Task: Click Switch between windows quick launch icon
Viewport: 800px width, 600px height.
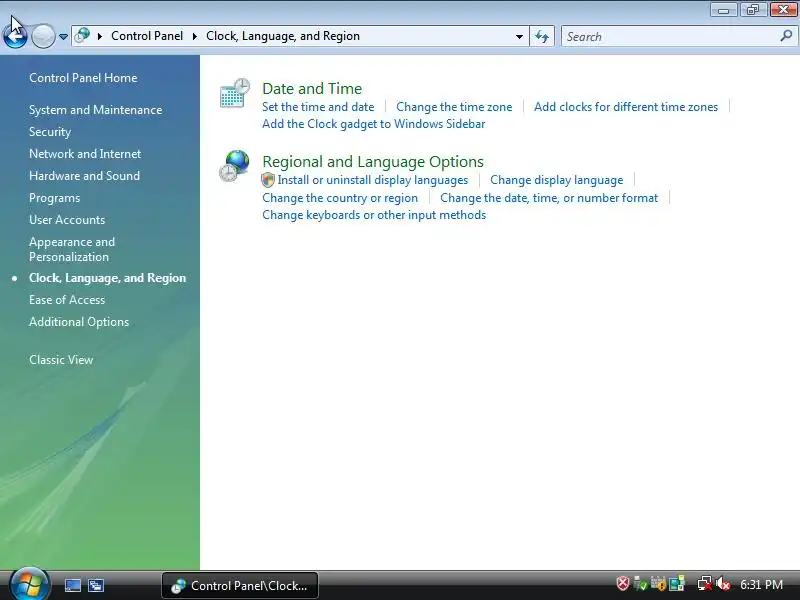Action: pyautogui.click(x=95, y=585)
